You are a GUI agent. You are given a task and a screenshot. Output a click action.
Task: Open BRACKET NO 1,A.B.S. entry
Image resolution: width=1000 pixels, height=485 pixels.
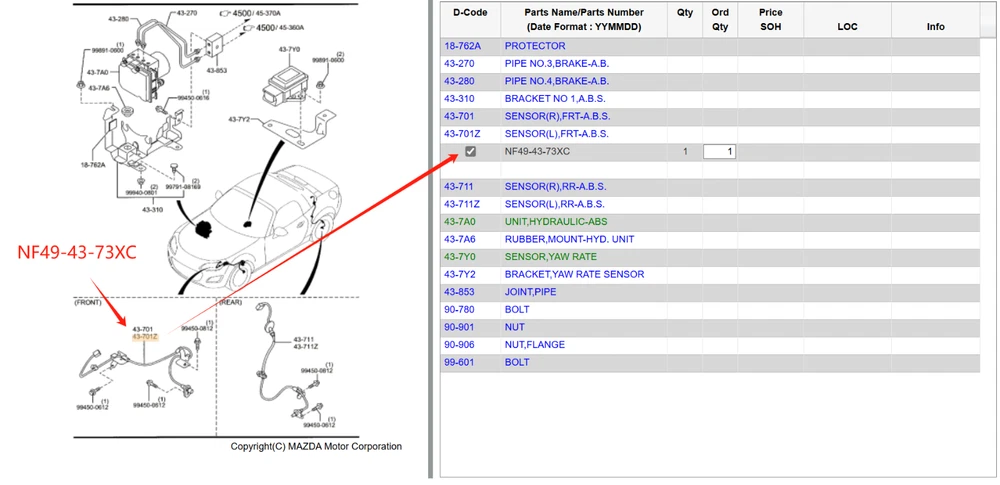point(555,99)
